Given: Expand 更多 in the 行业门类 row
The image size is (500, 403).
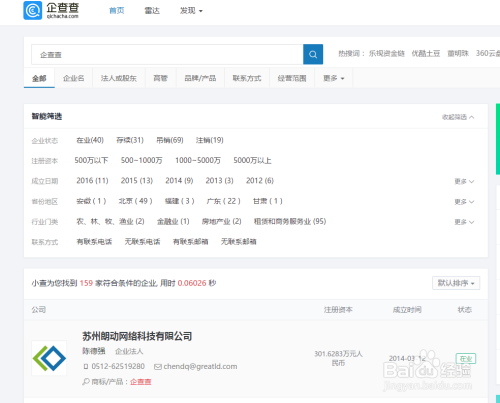Looking at the screenshot, I should 464,222.
